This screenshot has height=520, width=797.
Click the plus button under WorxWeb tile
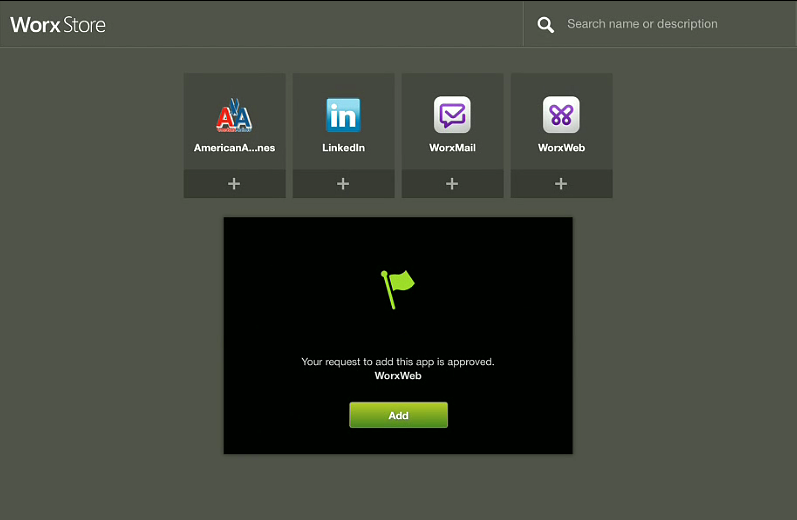click(561, 184)
